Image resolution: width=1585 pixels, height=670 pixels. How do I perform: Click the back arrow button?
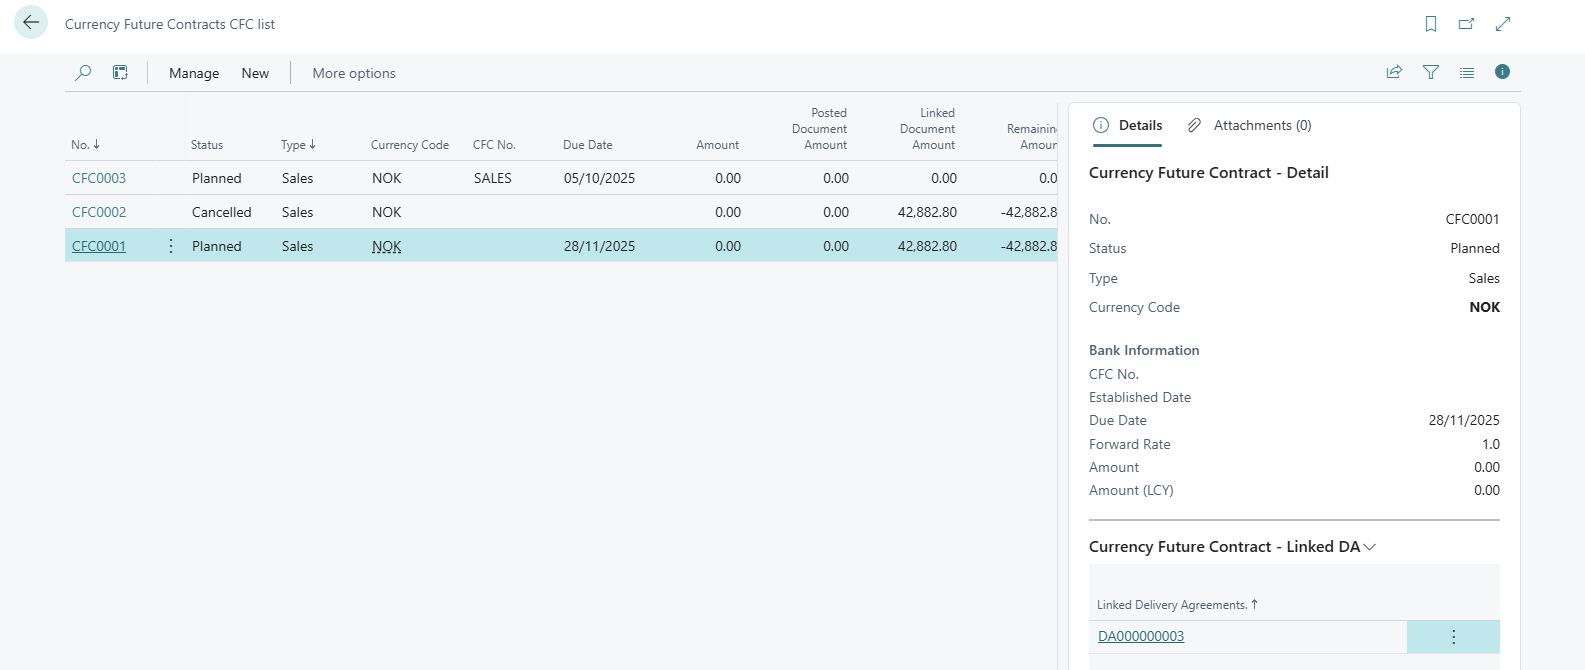click(x=31, y=22)
